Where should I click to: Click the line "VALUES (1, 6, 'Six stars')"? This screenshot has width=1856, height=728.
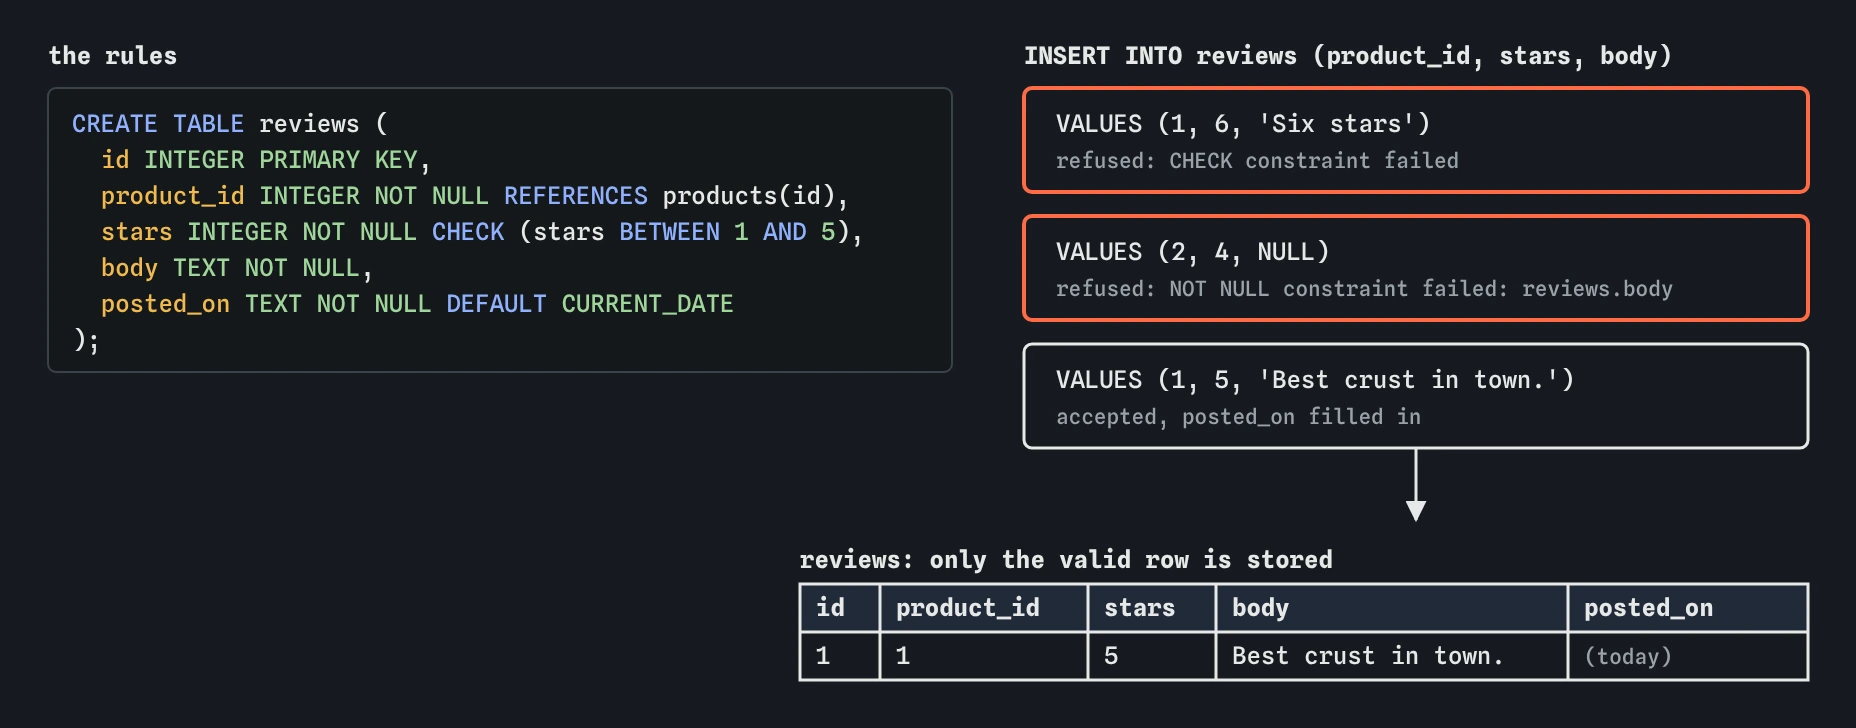point(1243,124)
